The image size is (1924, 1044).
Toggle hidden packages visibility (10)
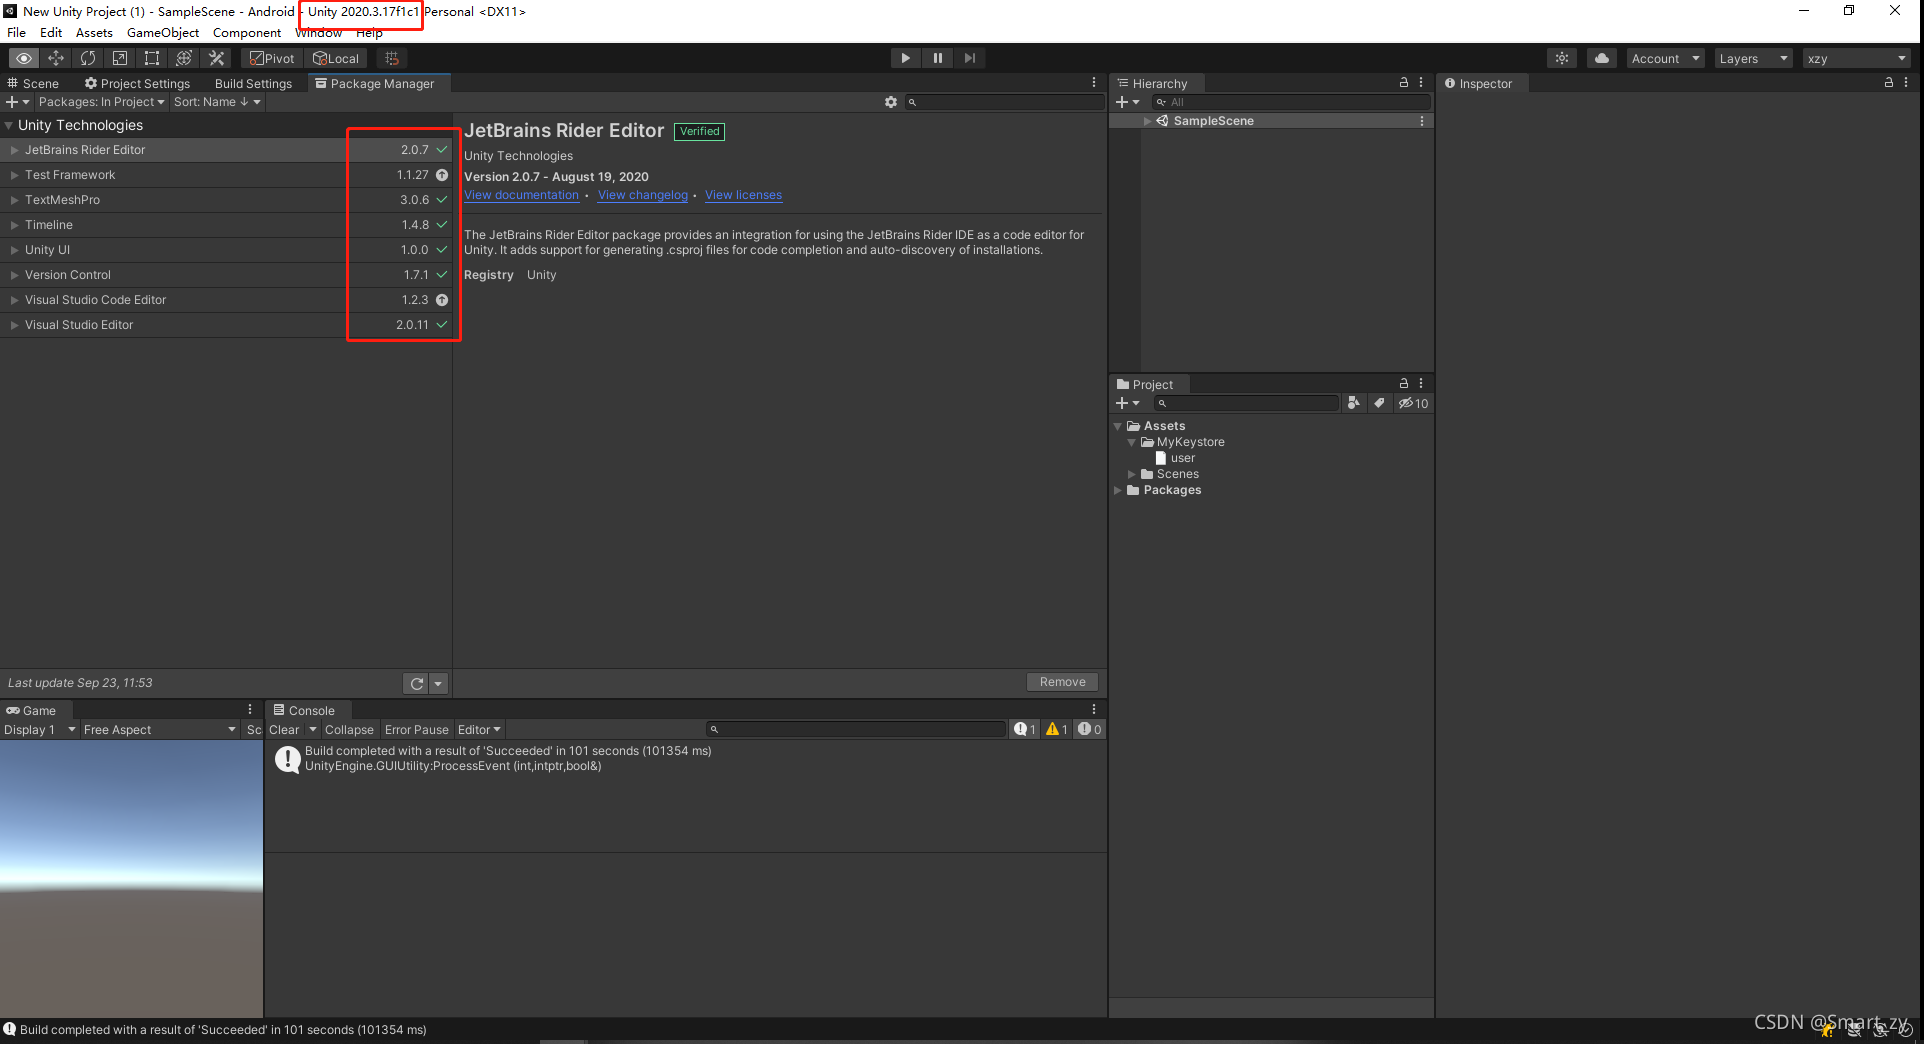(1414, 403)
